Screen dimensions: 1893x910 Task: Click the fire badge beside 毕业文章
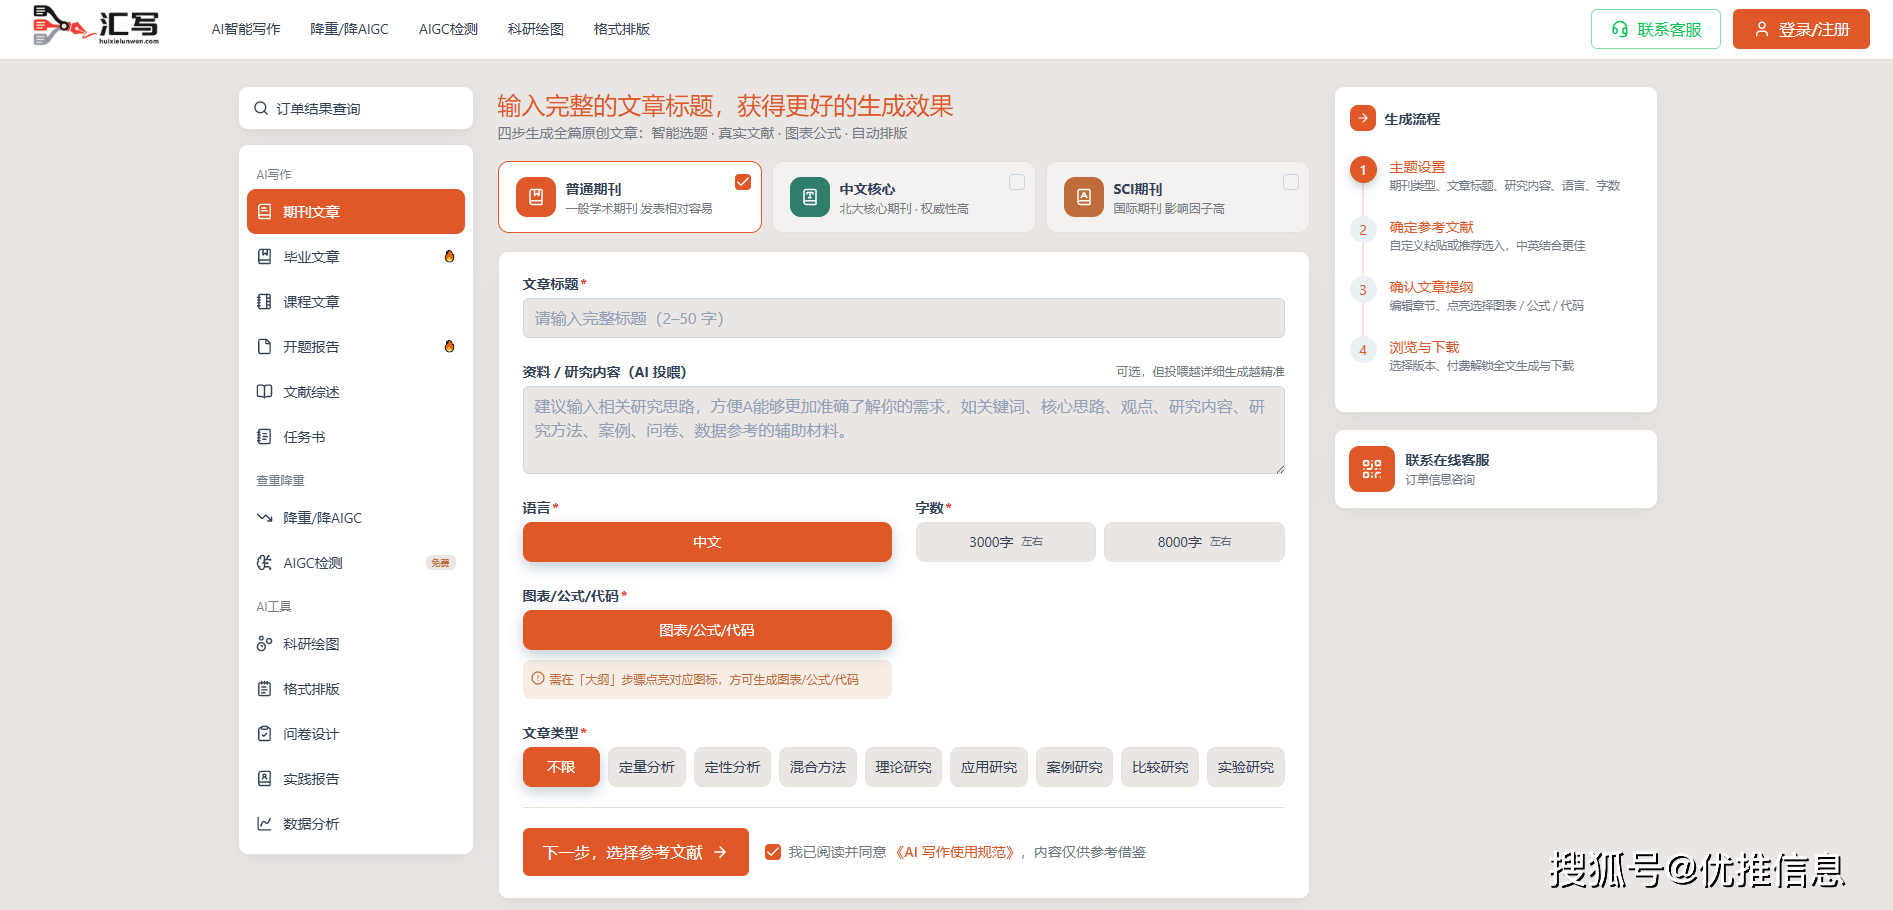pos(449,257)
